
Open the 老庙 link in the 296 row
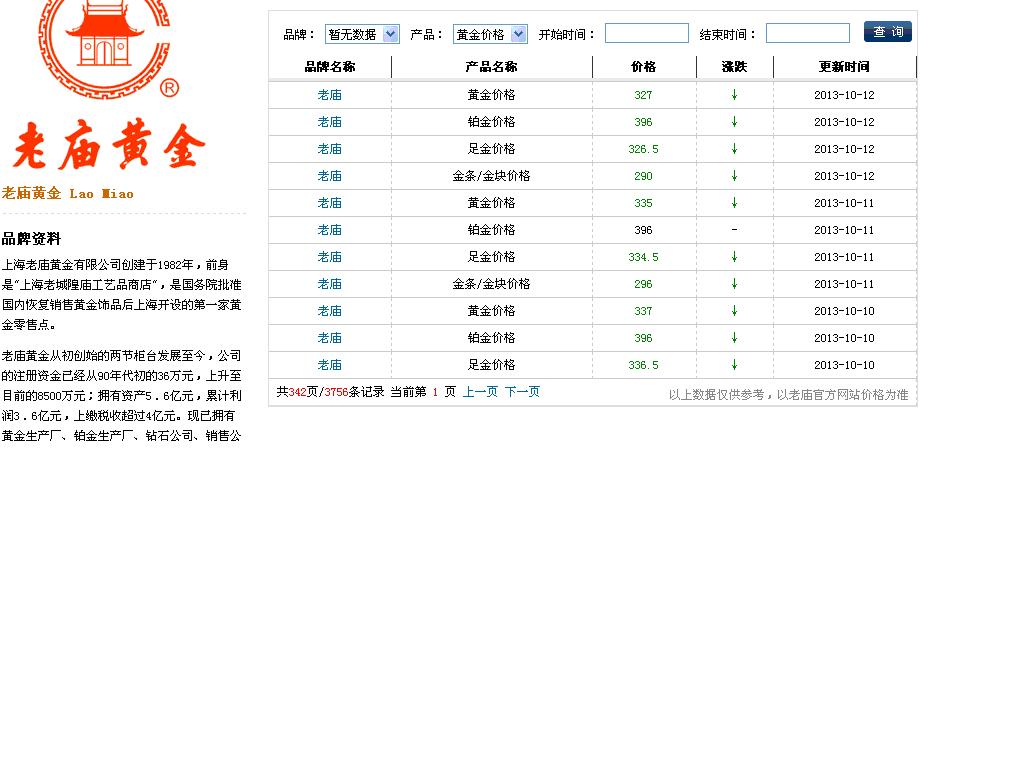pos(330,284)
